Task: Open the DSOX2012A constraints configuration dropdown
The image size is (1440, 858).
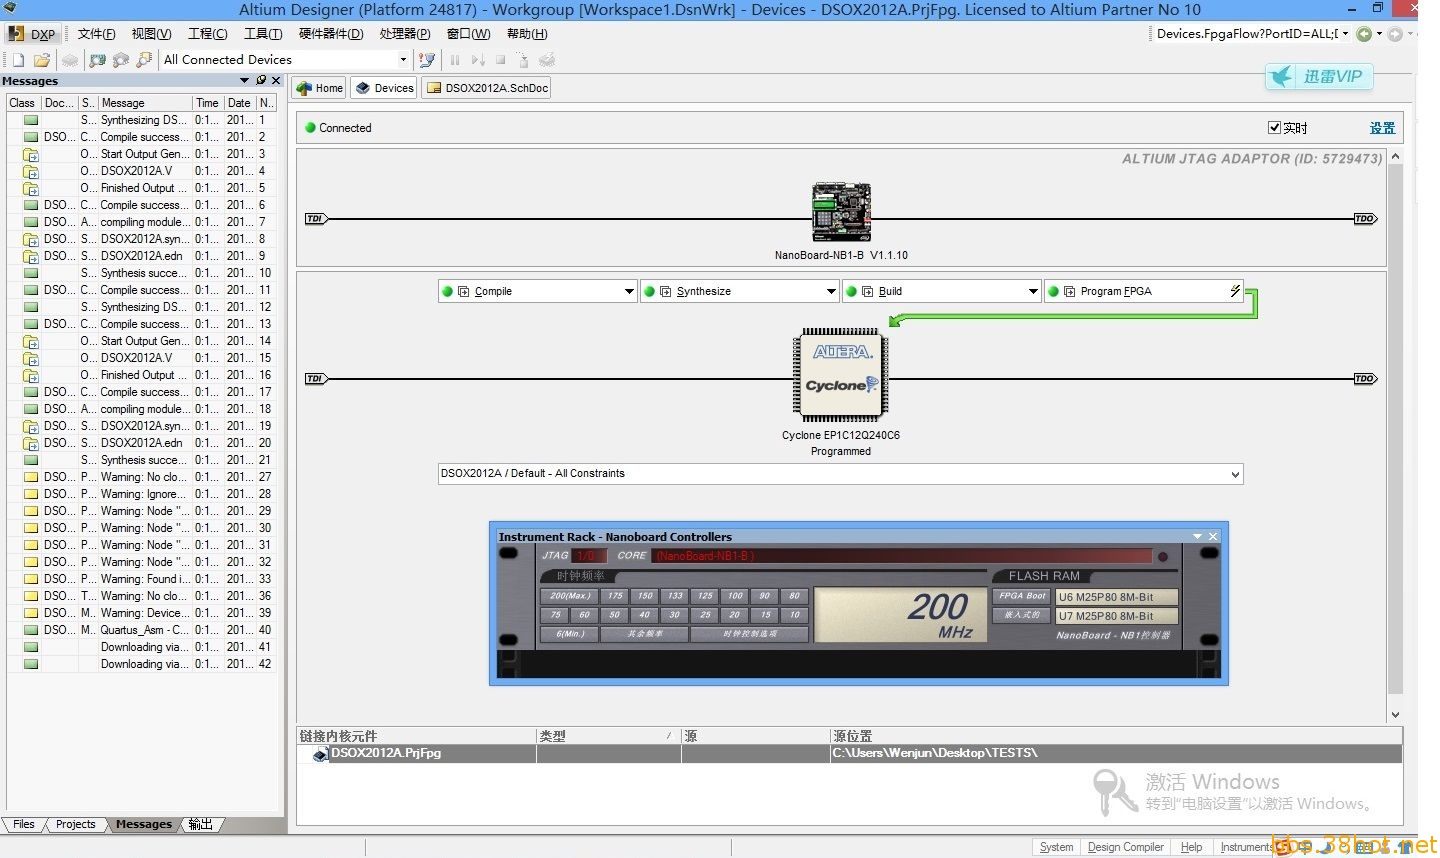Action: coord(1235,474)
